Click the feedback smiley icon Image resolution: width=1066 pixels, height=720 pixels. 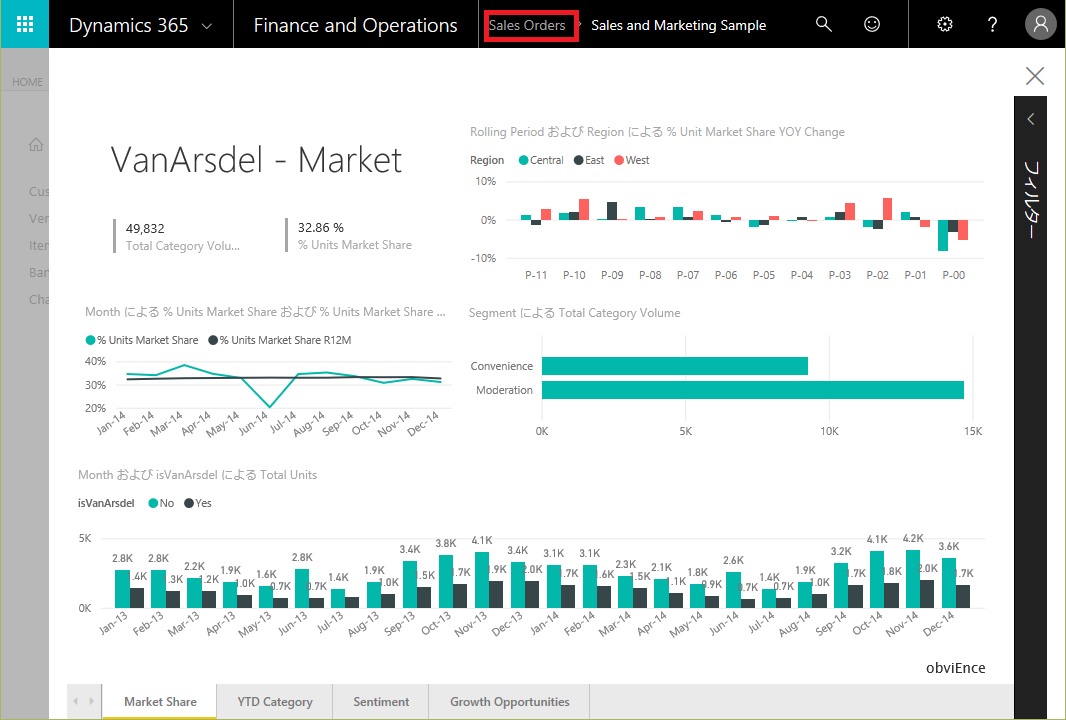click(x=872, y=24)
